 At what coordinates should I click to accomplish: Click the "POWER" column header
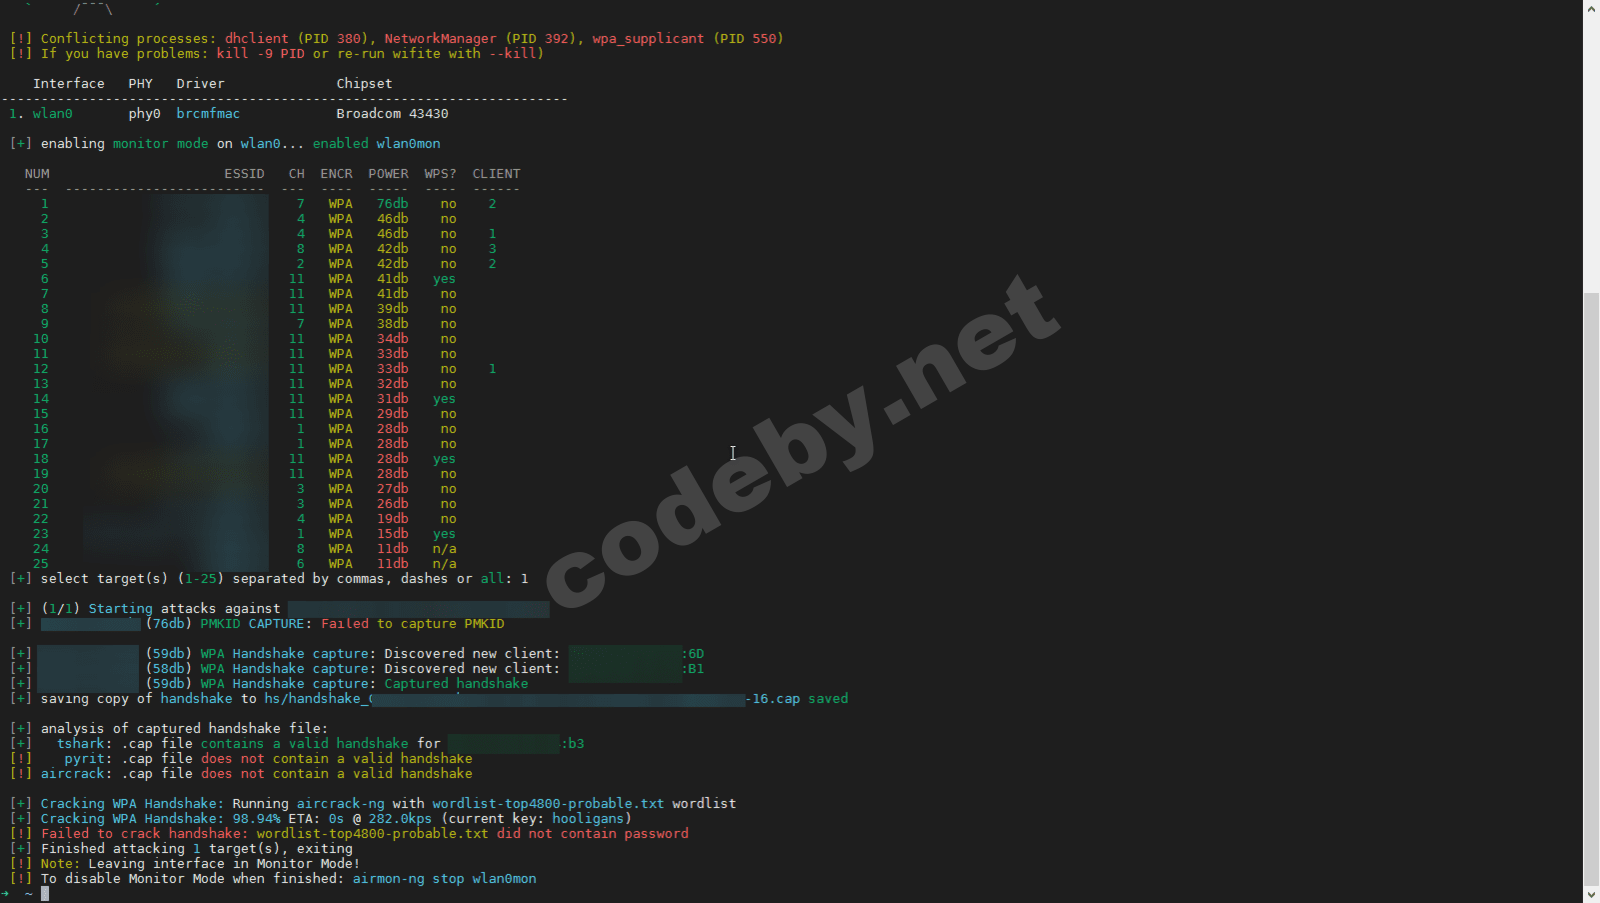pyautogui.click(x=389, y=174)
